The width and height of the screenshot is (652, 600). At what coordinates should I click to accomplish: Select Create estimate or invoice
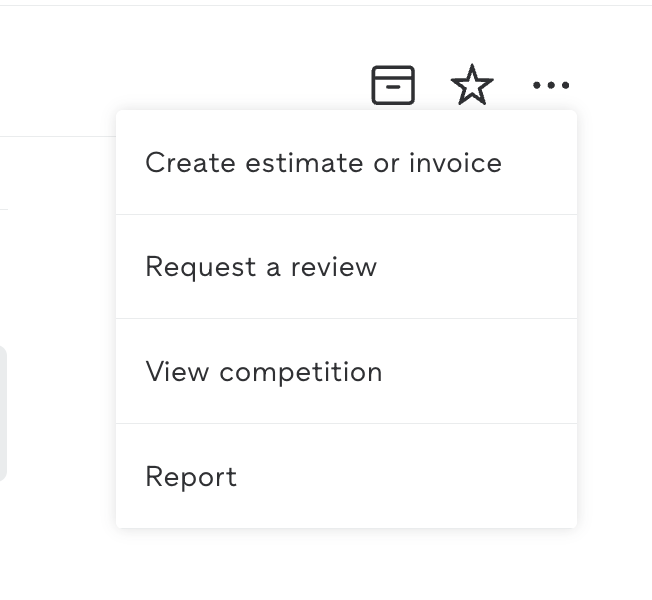coord(346,163)
